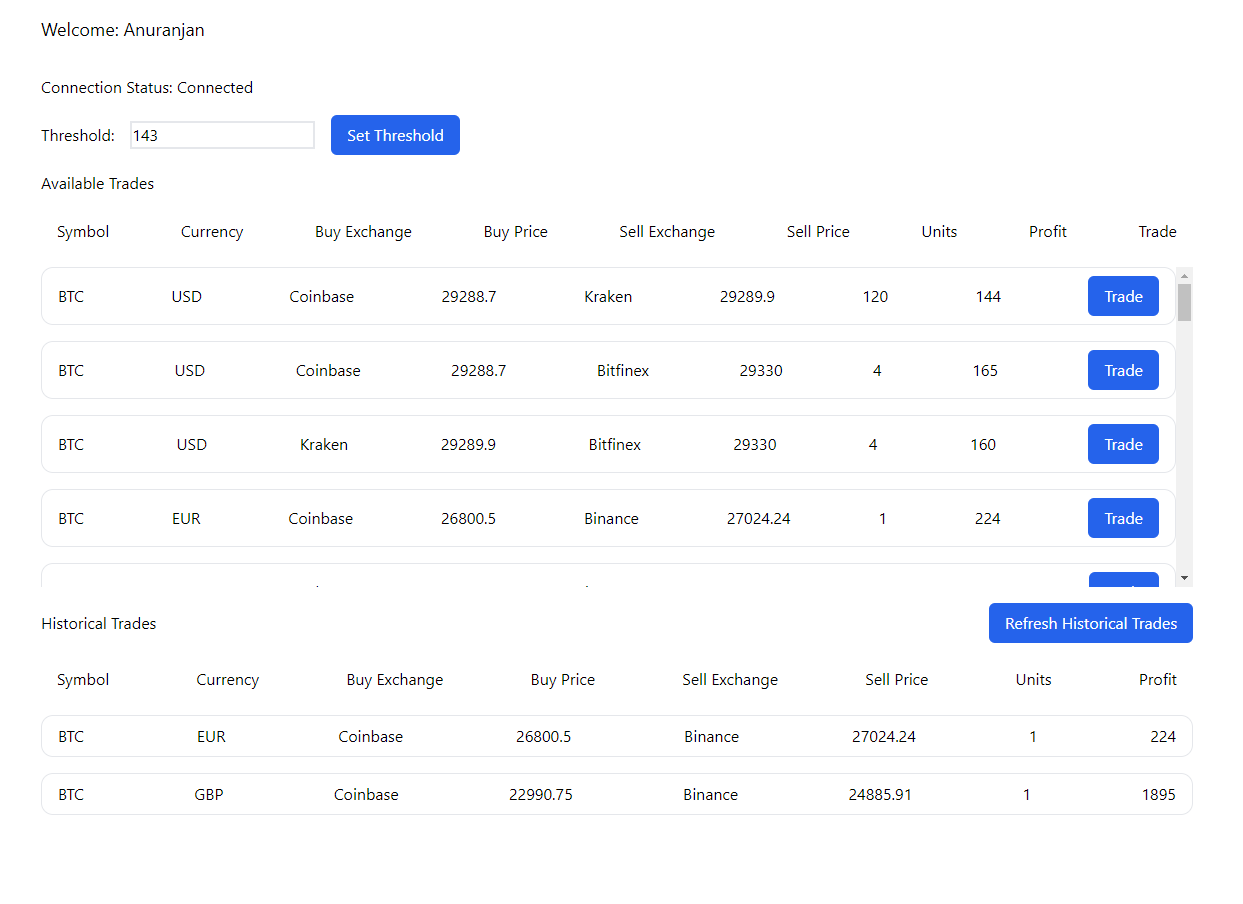Click the scrollbar up arrow in Available Trades
This screenshot has width=1243, height=904.
point(1184,275)
